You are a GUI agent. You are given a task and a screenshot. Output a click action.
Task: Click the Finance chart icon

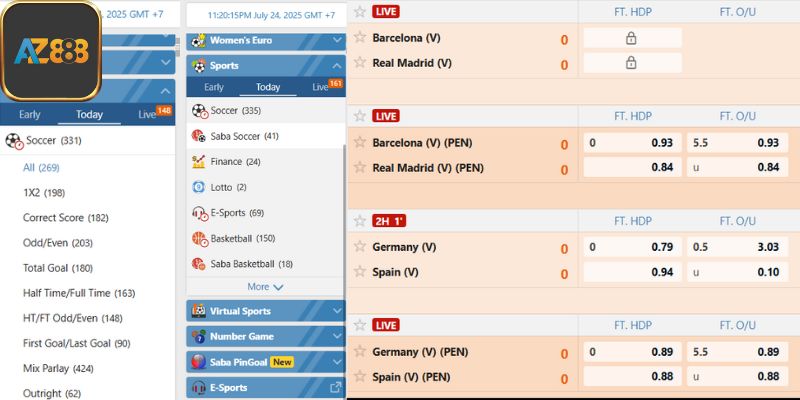click(x=199, y=161)
